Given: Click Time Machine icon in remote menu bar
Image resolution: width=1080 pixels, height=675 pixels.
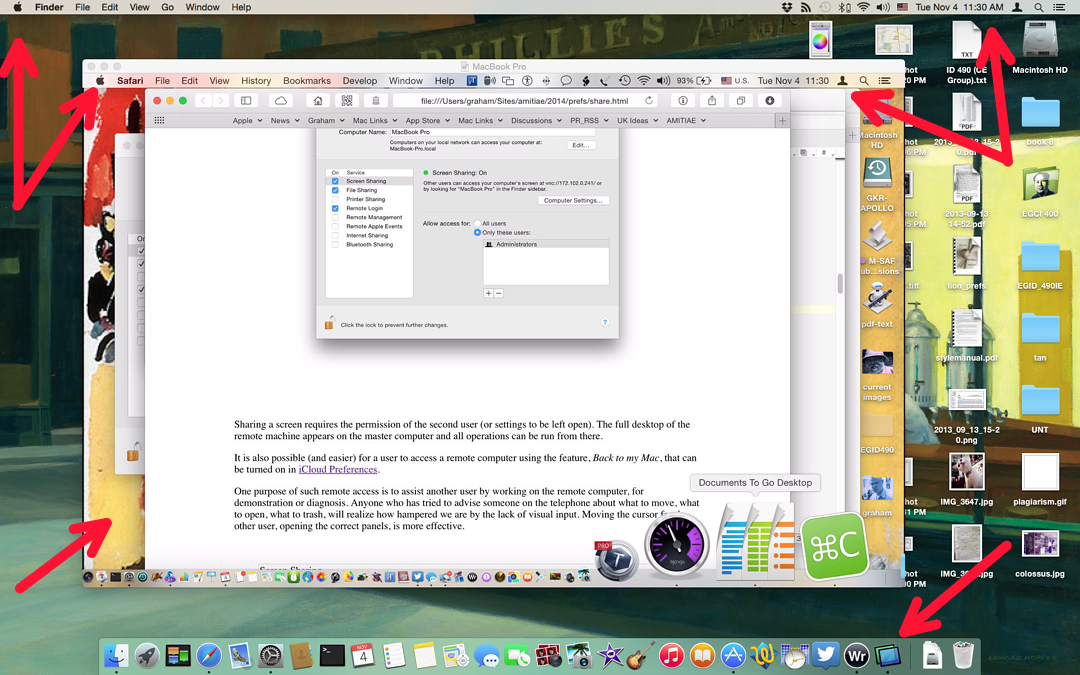Looking at the screenshot, I should pyautogui.click(x=624, y=81).
